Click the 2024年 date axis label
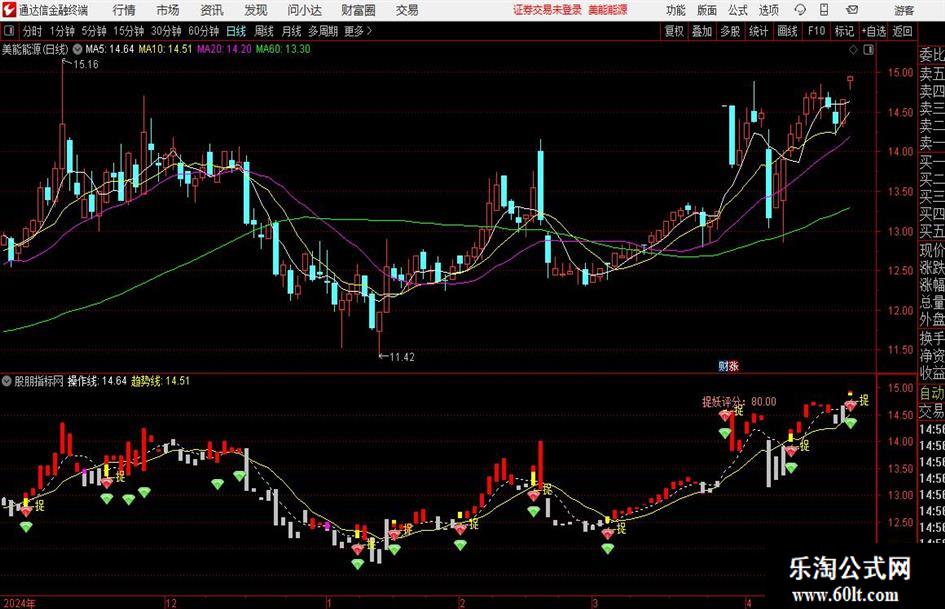 pyautogui.click(x=19, y=603)
